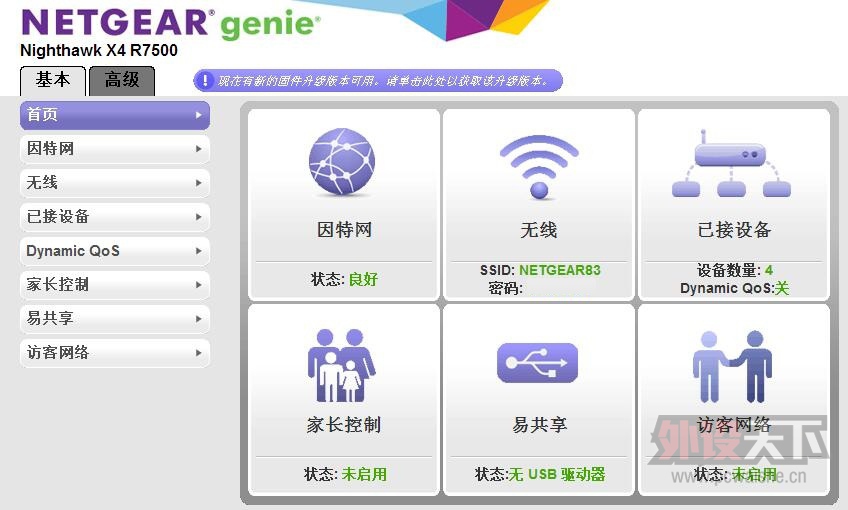
Task: Click the 易共享 tile title text
Action: coord(539,425)
